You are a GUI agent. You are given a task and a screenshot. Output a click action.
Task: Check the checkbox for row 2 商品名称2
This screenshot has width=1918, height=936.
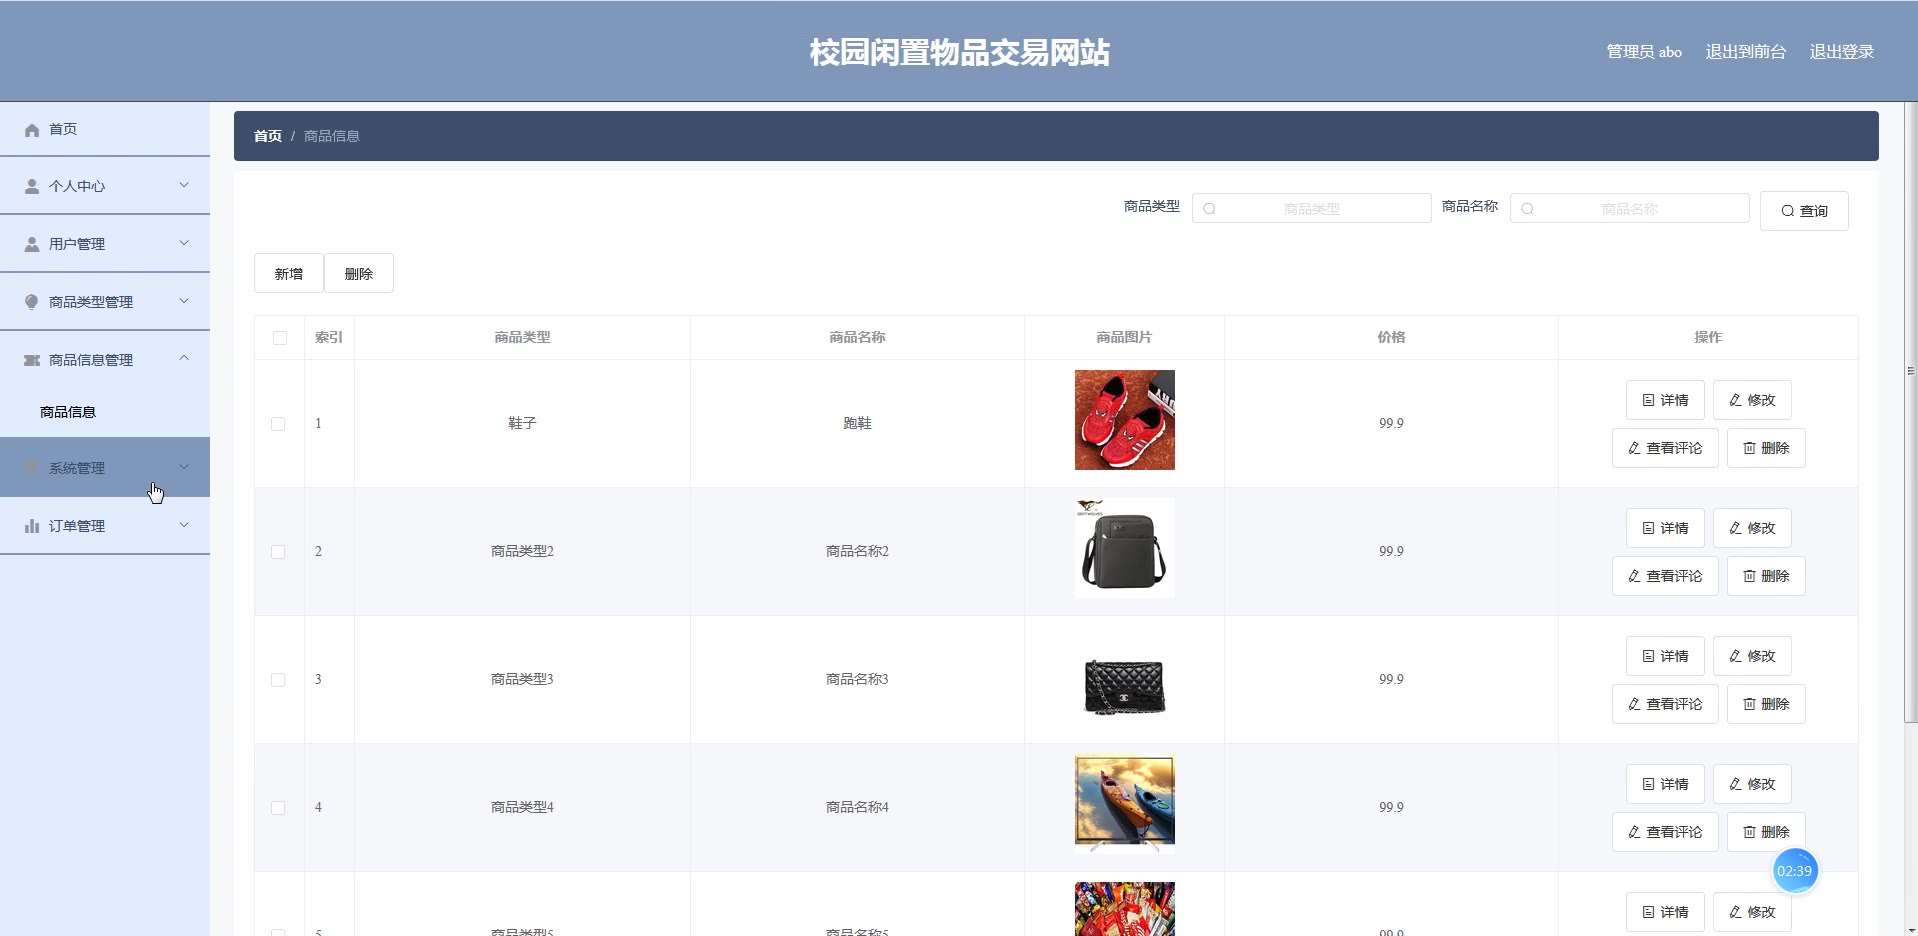[278, 552]
